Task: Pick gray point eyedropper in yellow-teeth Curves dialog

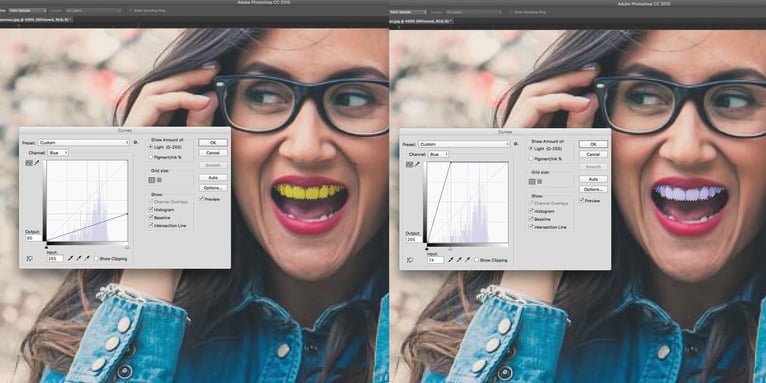Action: (x=79, y=258)
